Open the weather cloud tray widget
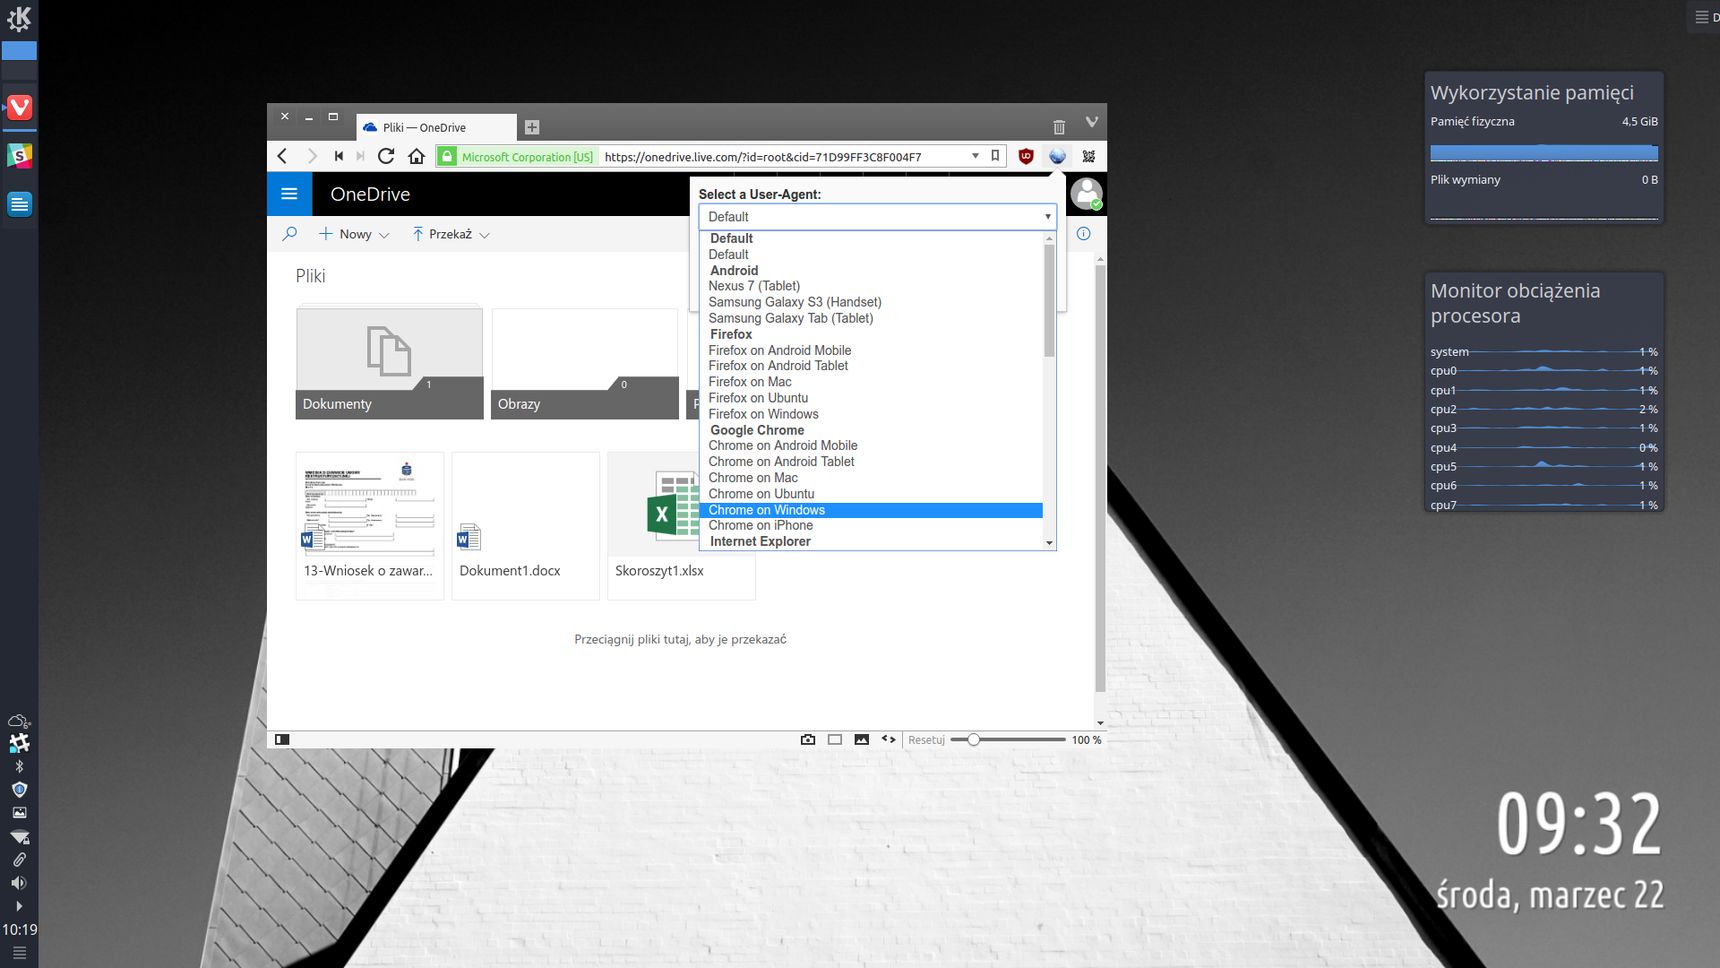Image resolution: width=1720 pixels, height=968 pixels. pos(19,721)
